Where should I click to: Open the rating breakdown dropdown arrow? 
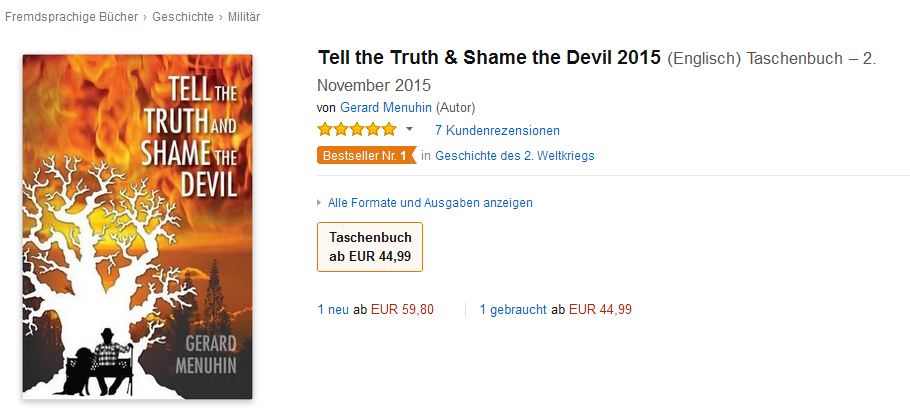[409, 130]
